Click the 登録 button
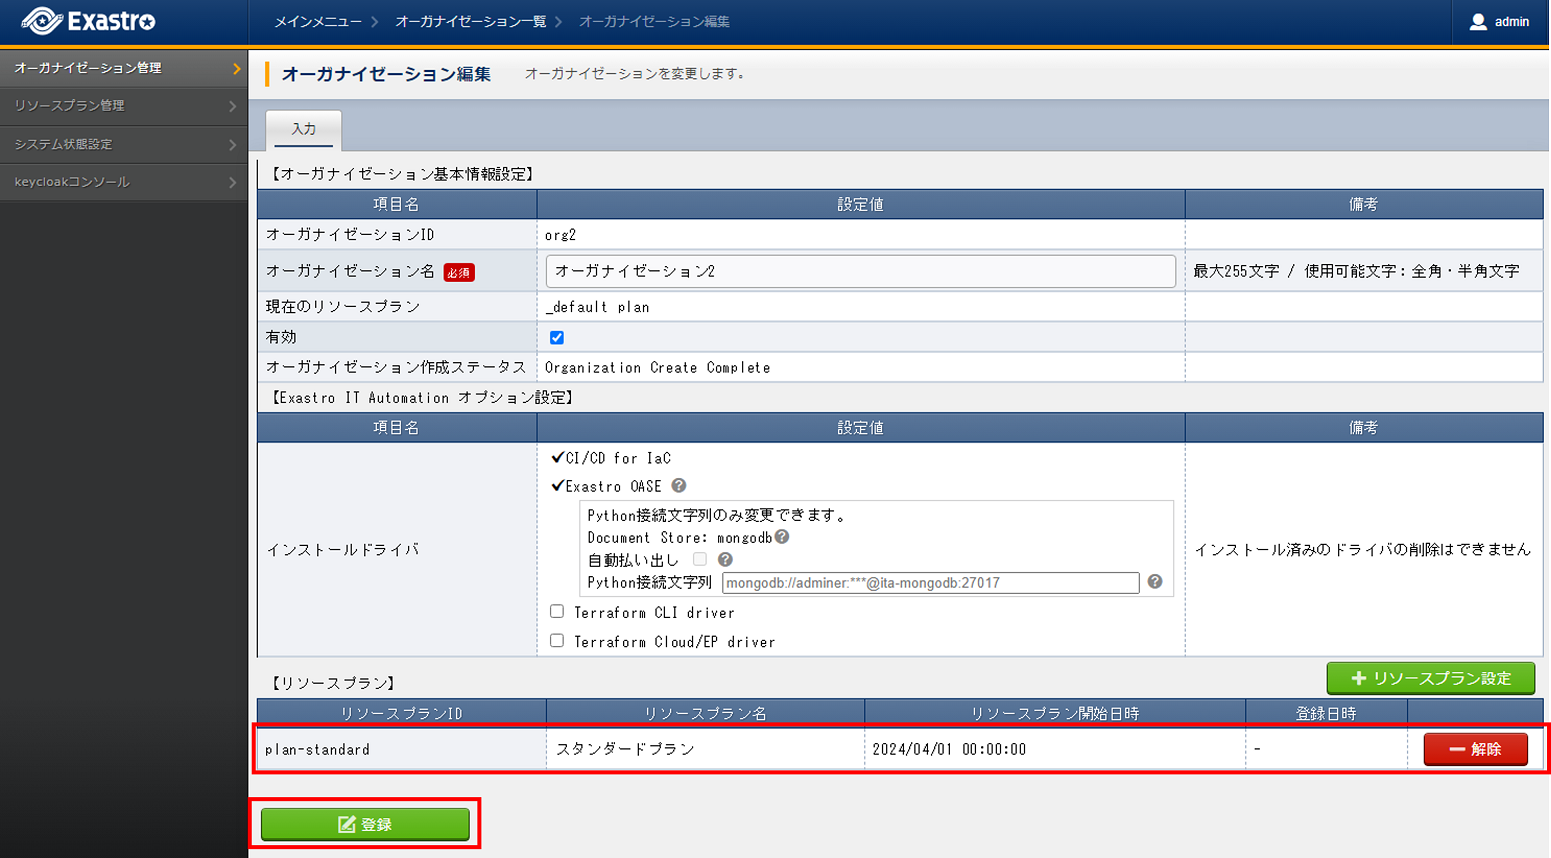The width and height of the screenshot is (1551, 858). tap(365, 824)
